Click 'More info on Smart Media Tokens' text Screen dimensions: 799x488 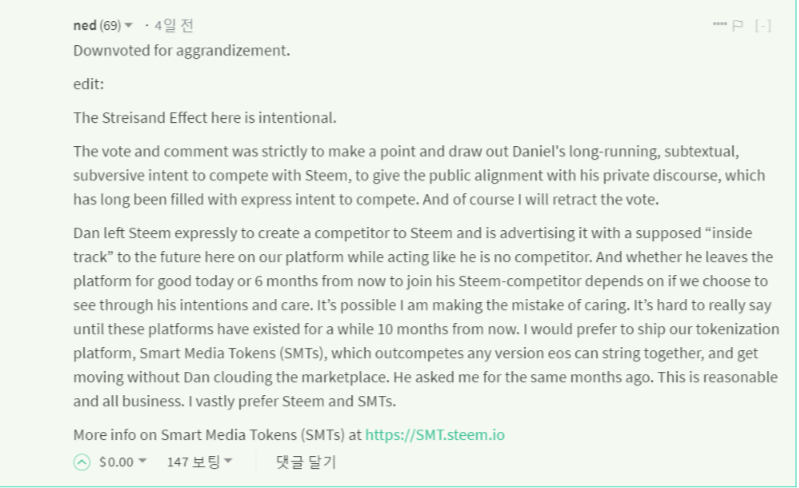[x=217, y=435]
